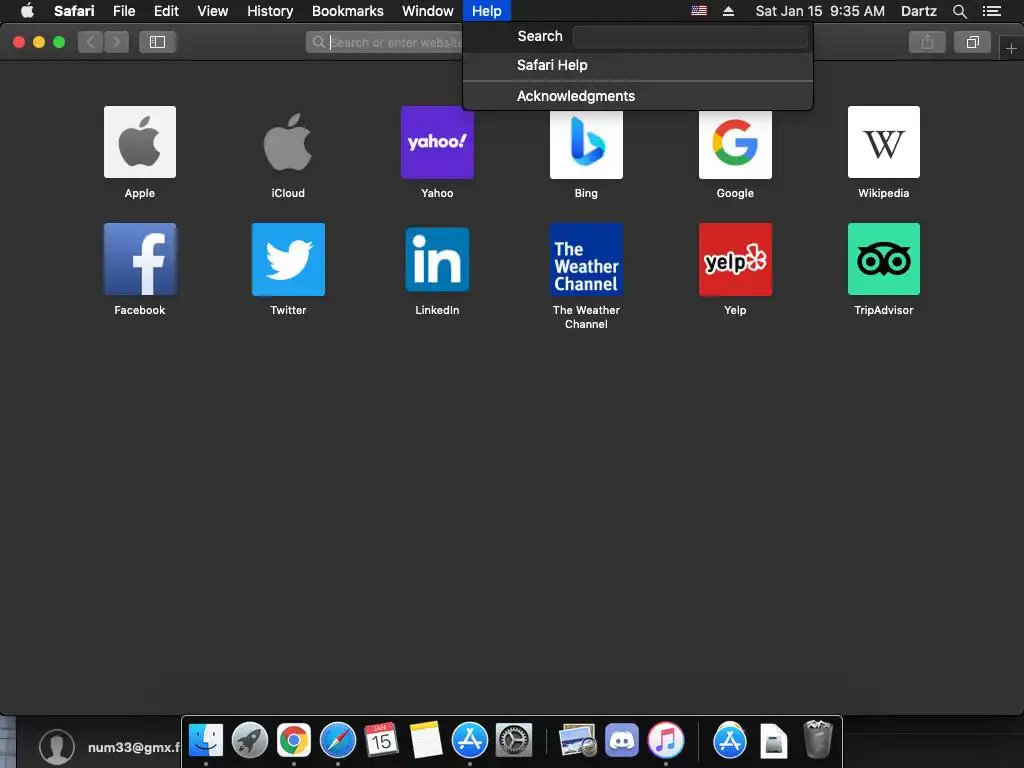This screenshot has width=1024, height=768.
Task: Add a new tab with plus button
Action: click(x=1011, y=48)
